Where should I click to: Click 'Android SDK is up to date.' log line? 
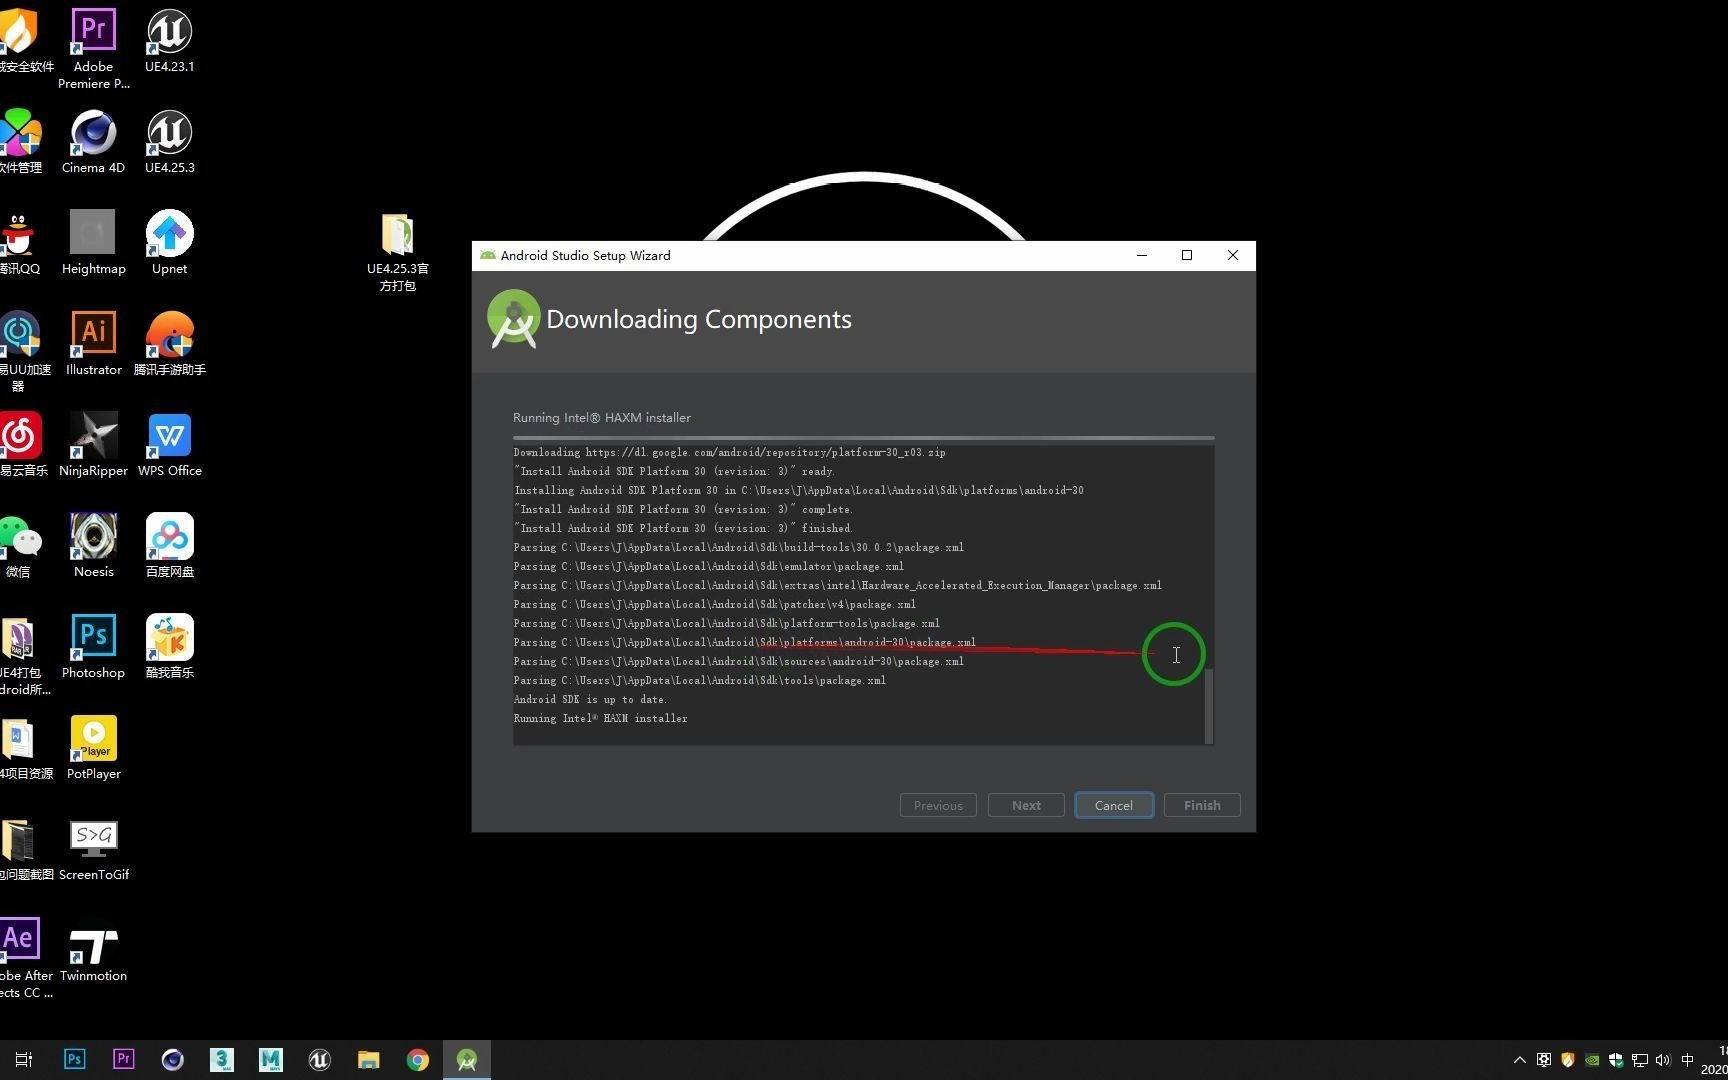[x=590, y=700]
